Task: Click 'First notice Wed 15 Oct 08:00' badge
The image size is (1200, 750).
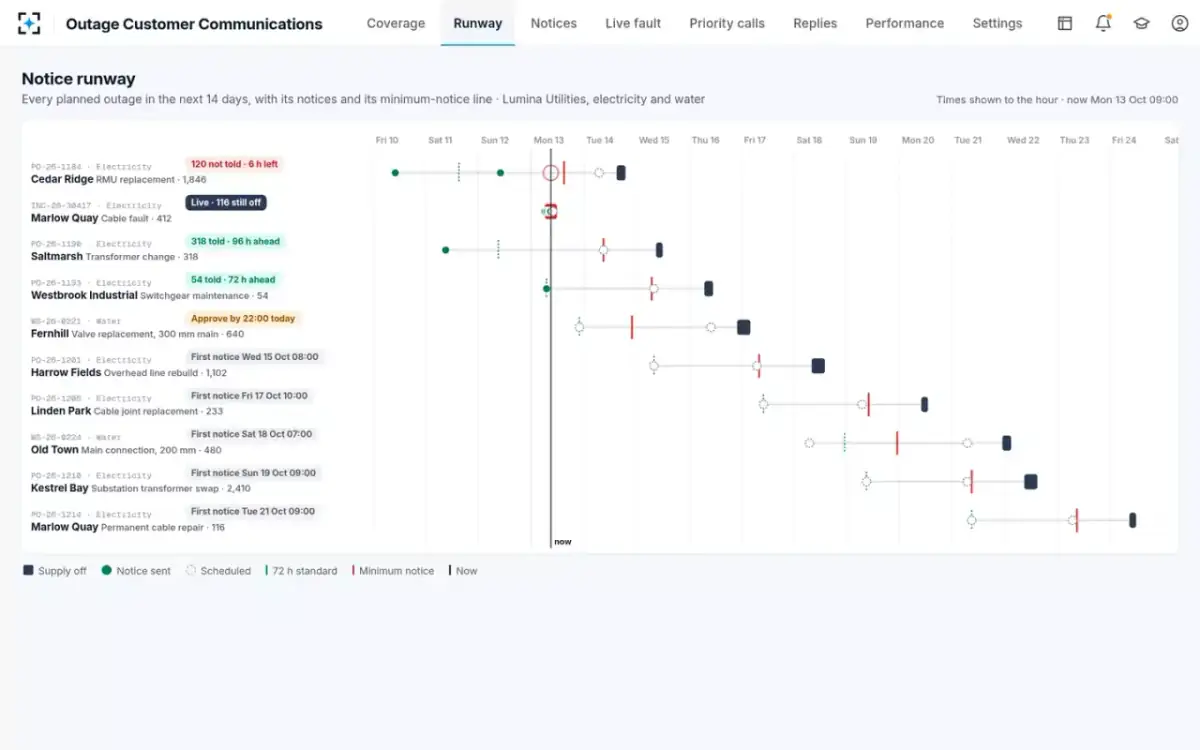Action: click(x=254, y=357)
